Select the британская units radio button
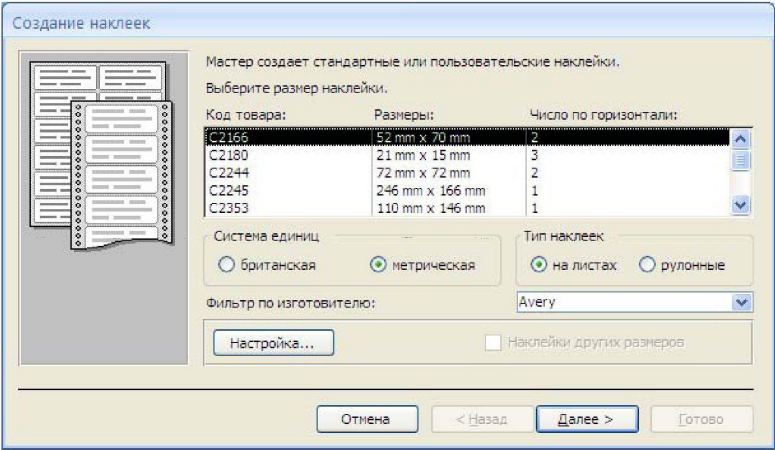Screen dimensions: 775x450 (226, 265)
